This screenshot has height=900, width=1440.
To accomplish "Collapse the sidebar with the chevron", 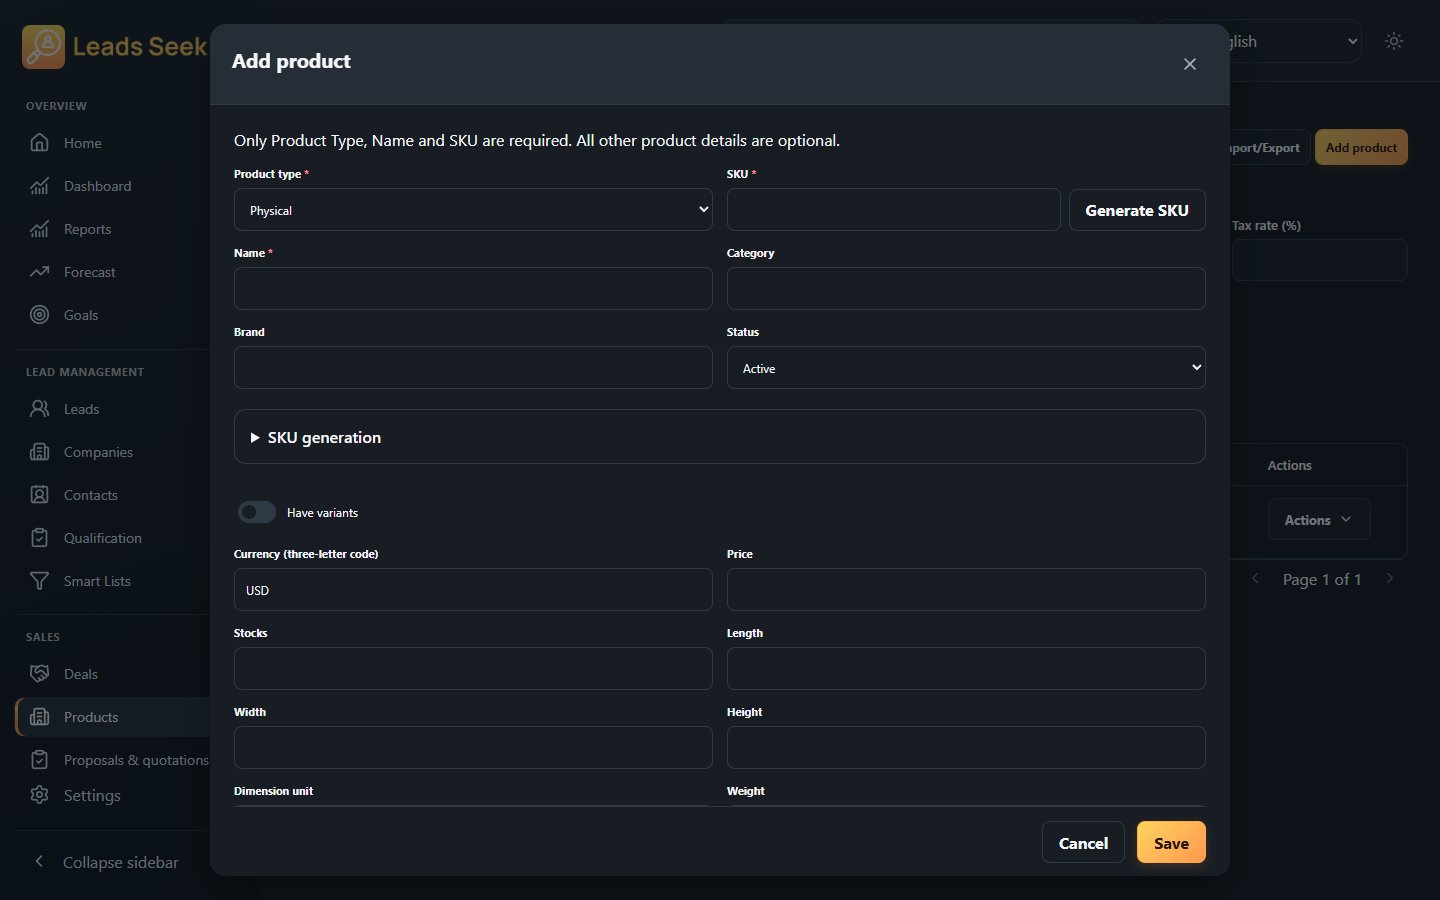I will (x=39, y=862).
